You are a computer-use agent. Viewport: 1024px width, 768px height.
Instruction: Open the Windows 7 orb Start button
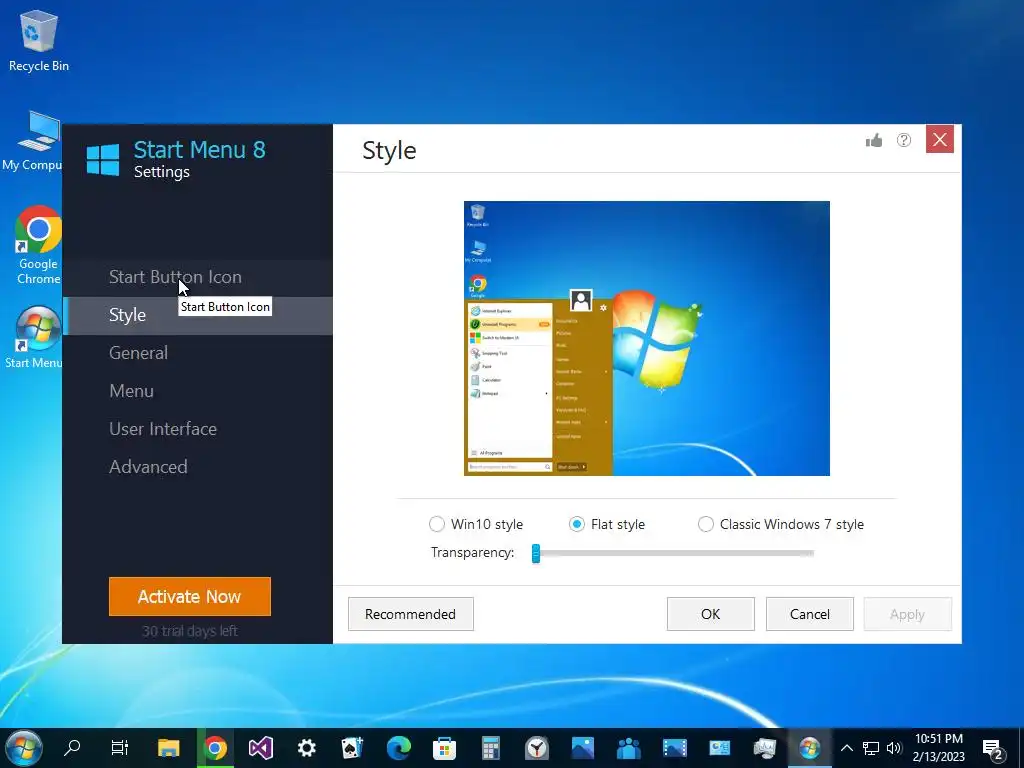point(23,748)
